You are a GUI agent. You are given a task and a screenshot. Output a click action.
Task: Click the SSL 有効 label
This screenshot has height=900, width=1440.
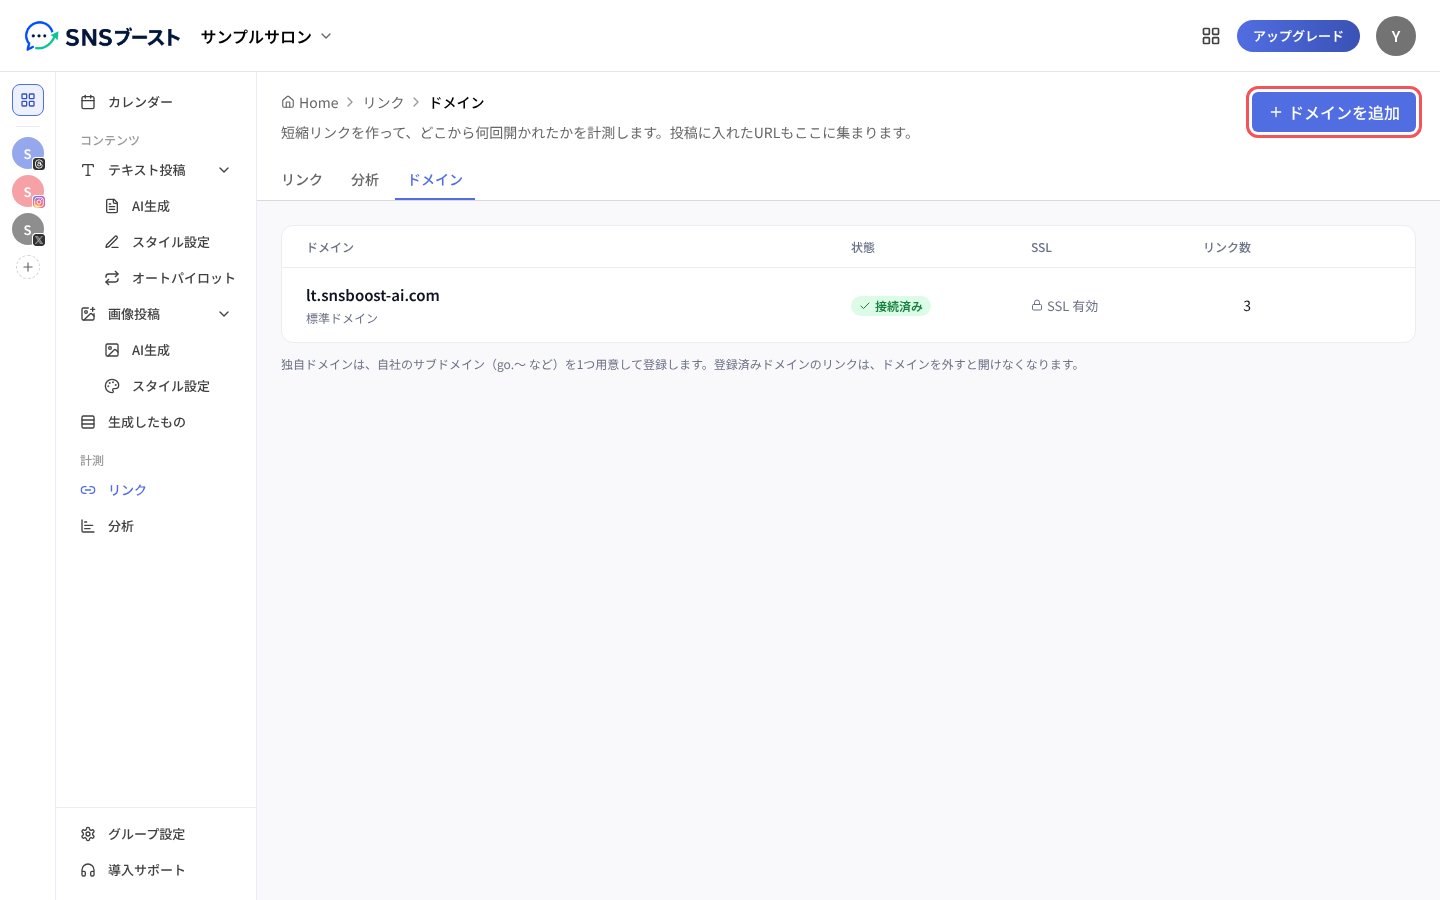click(x=1065, y=306)
